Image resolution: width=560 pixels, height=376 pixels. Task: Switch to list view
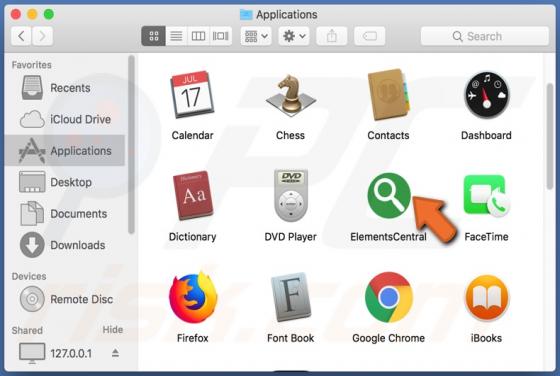coord(176,36)
